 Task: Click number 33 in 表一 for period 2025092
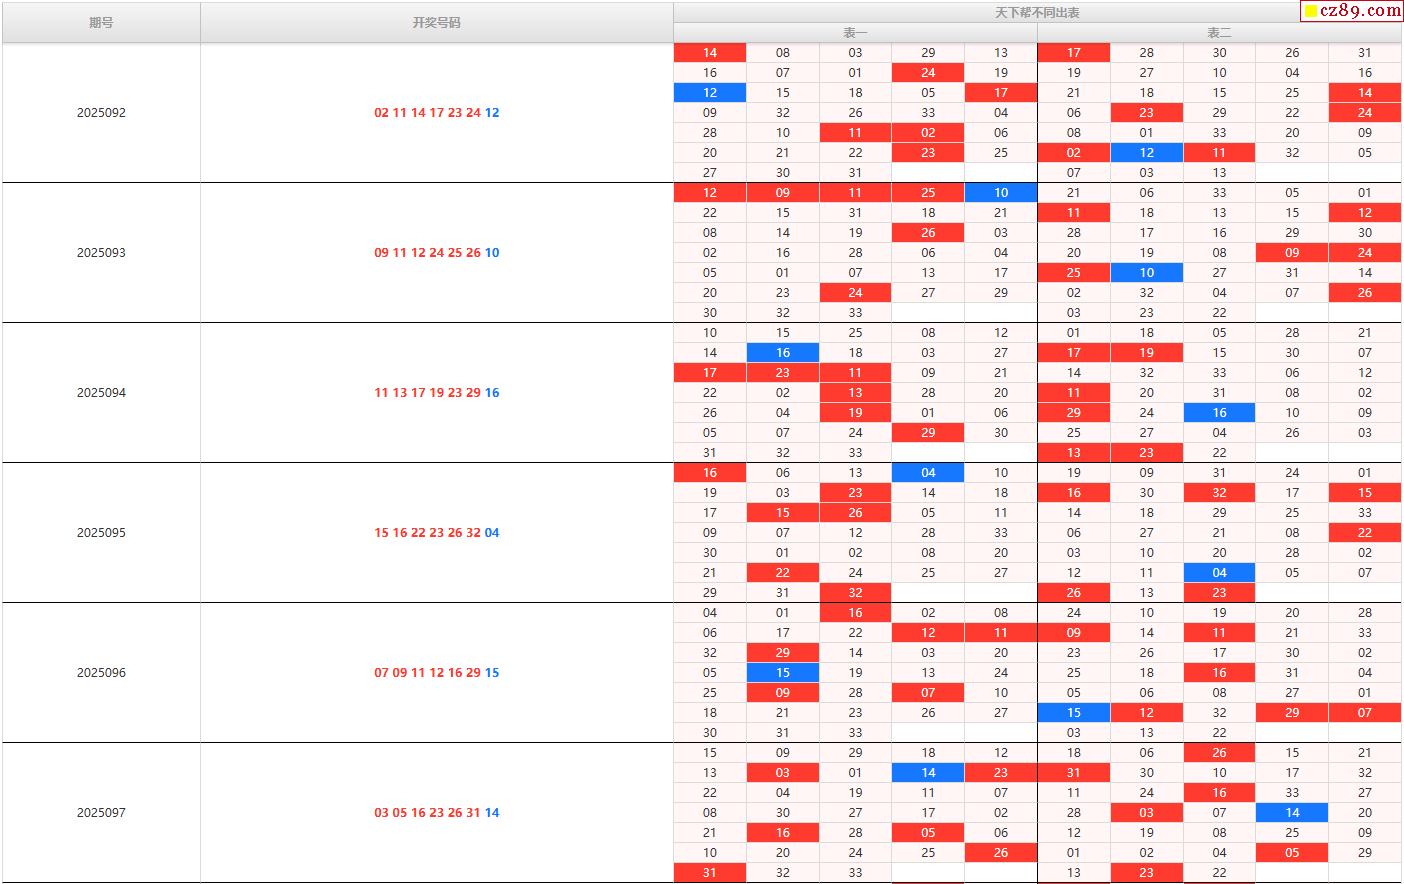pos(928,113)
